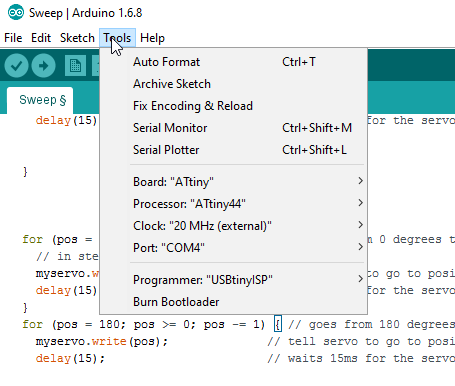Open the File menu
The image size is (455, 386).
point(13,38)
